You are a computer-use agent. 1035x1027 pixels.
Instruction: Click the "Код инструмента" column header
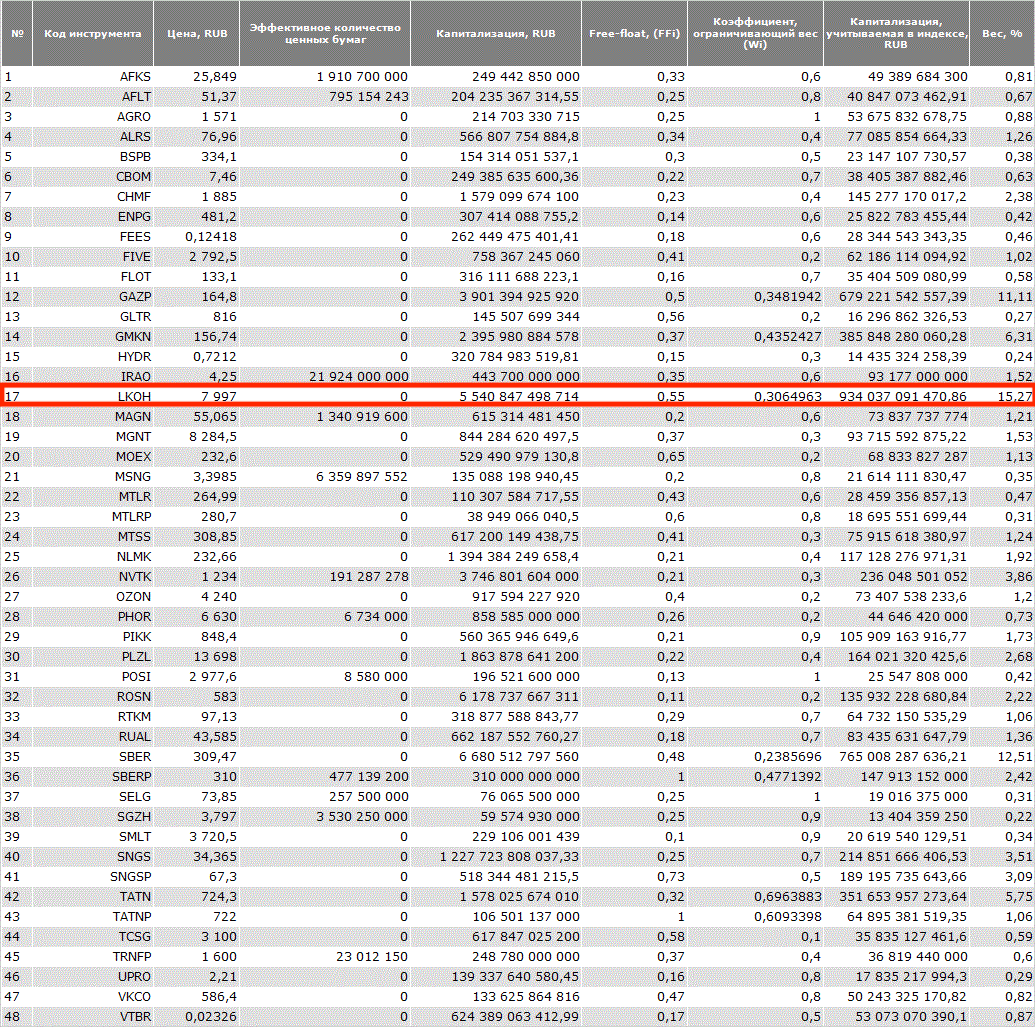tap(92, 34)
